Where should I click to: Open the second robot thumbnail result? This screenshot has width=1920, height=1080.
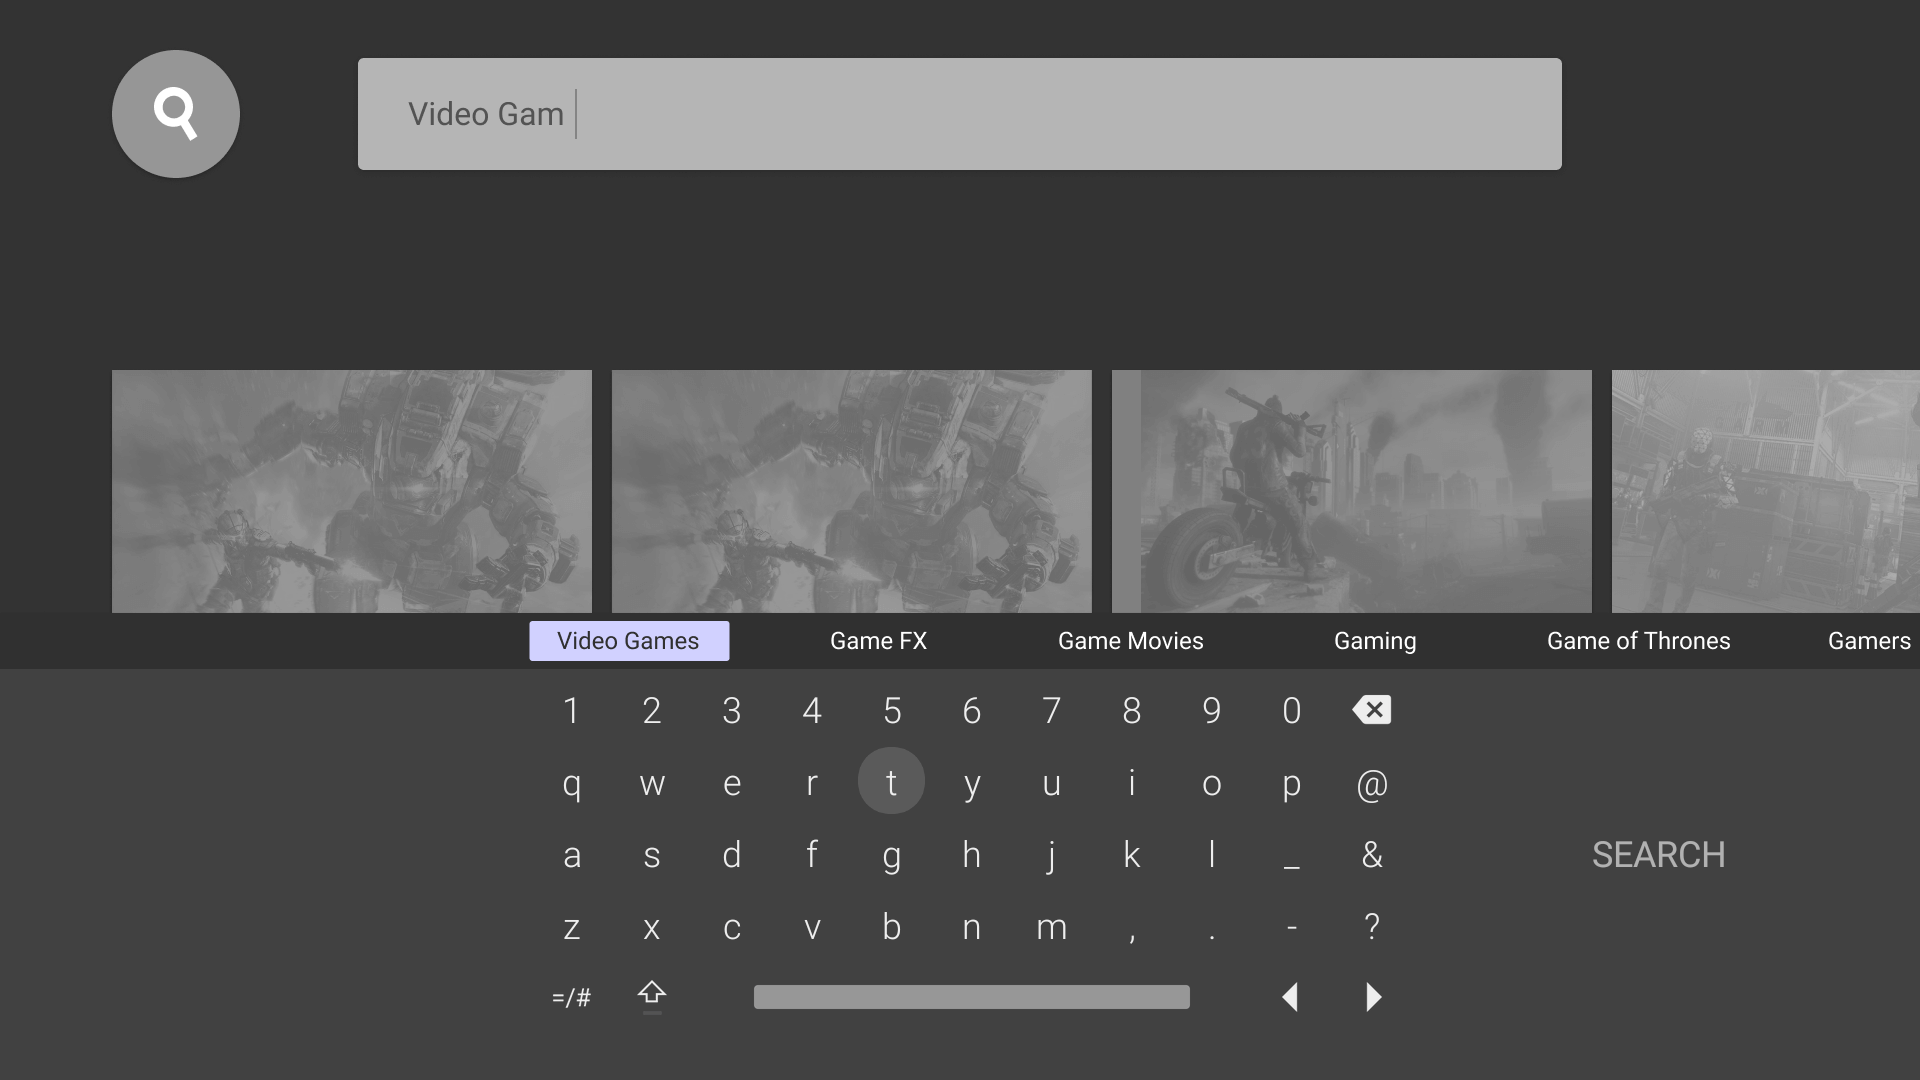point(852,491)
